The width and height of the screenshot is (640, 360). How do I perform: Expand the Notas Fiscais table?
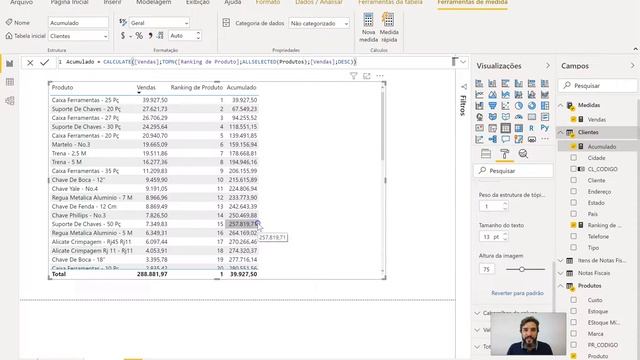[x=561, y=273]
